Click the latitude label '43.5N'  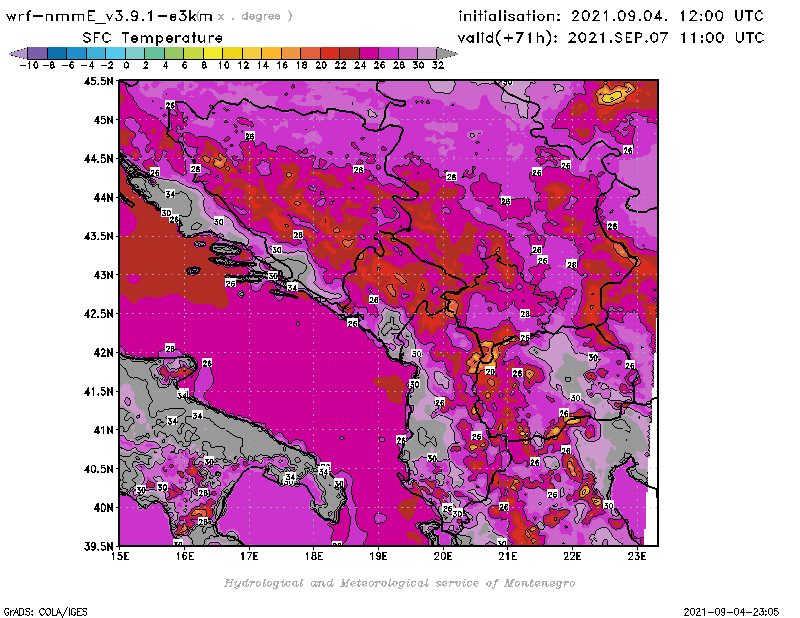tap(98, 236)
